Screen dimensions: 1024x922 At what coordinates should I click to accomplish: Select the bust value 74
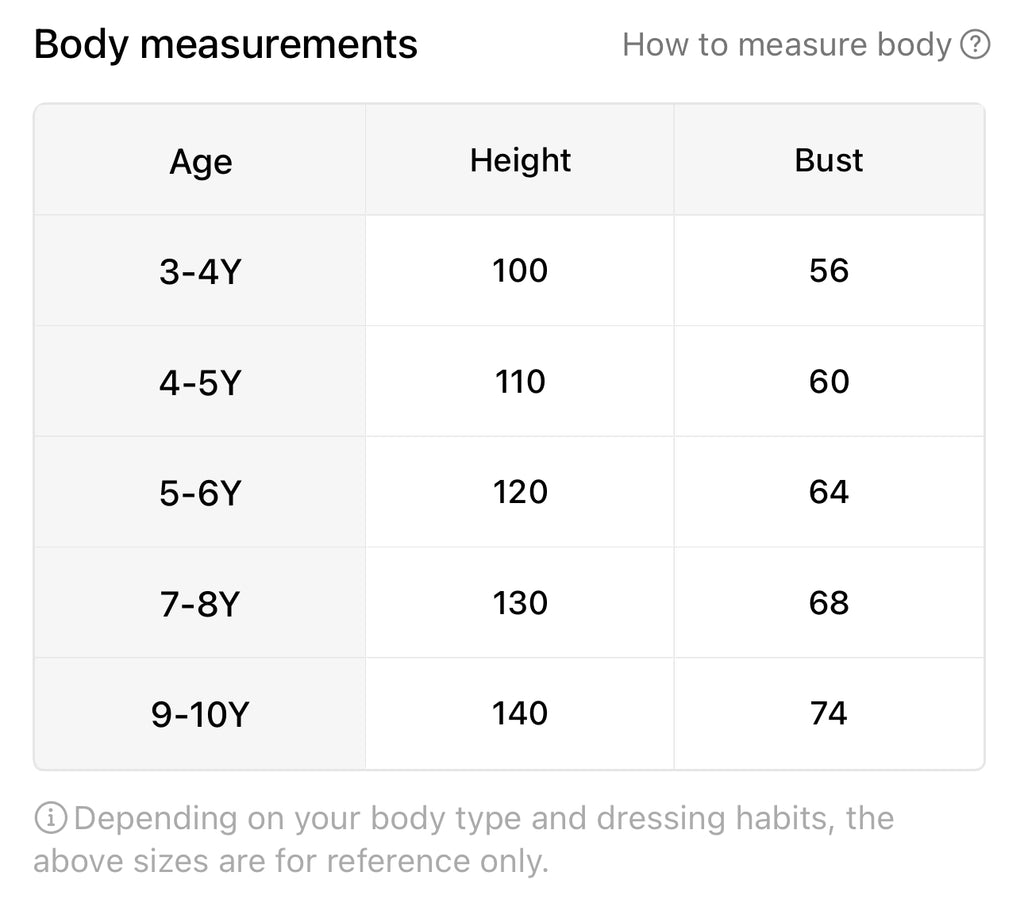(829, 714)
